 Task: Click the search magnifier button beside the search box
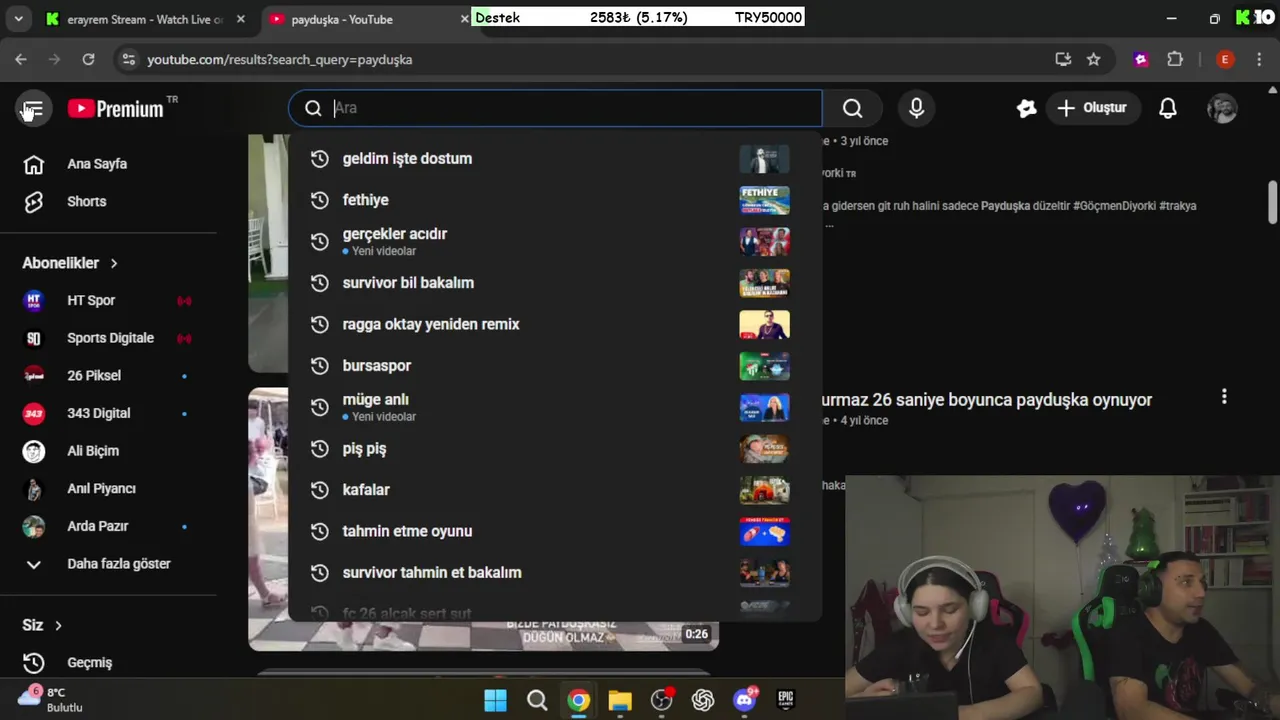pyautogui.click(x=852, y=108)
